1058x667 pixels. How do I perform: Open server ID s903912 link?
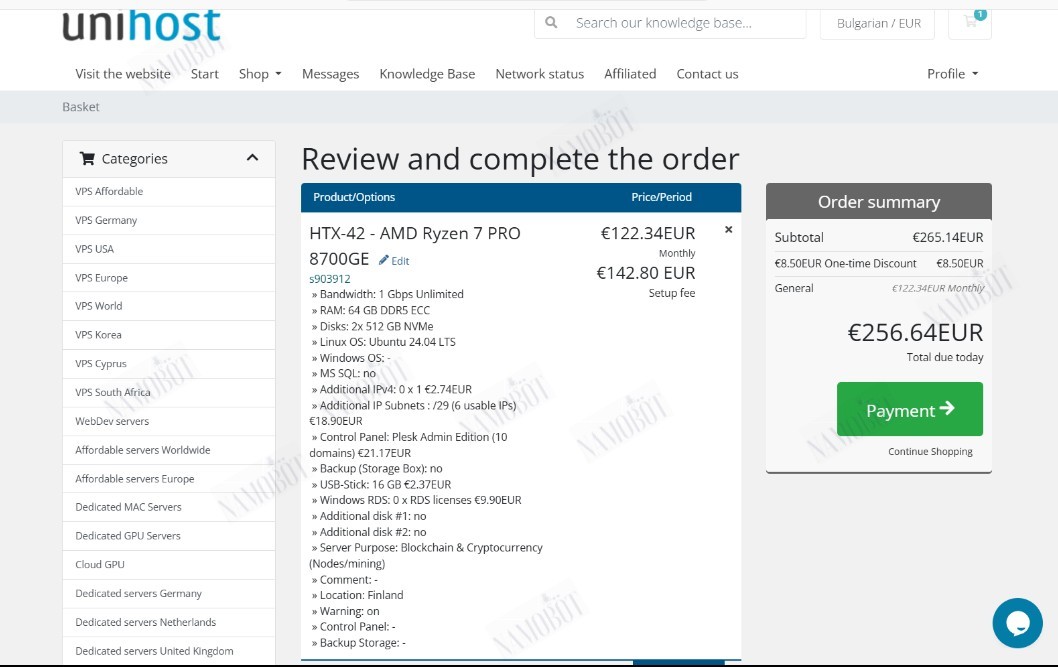click(330, 279)
